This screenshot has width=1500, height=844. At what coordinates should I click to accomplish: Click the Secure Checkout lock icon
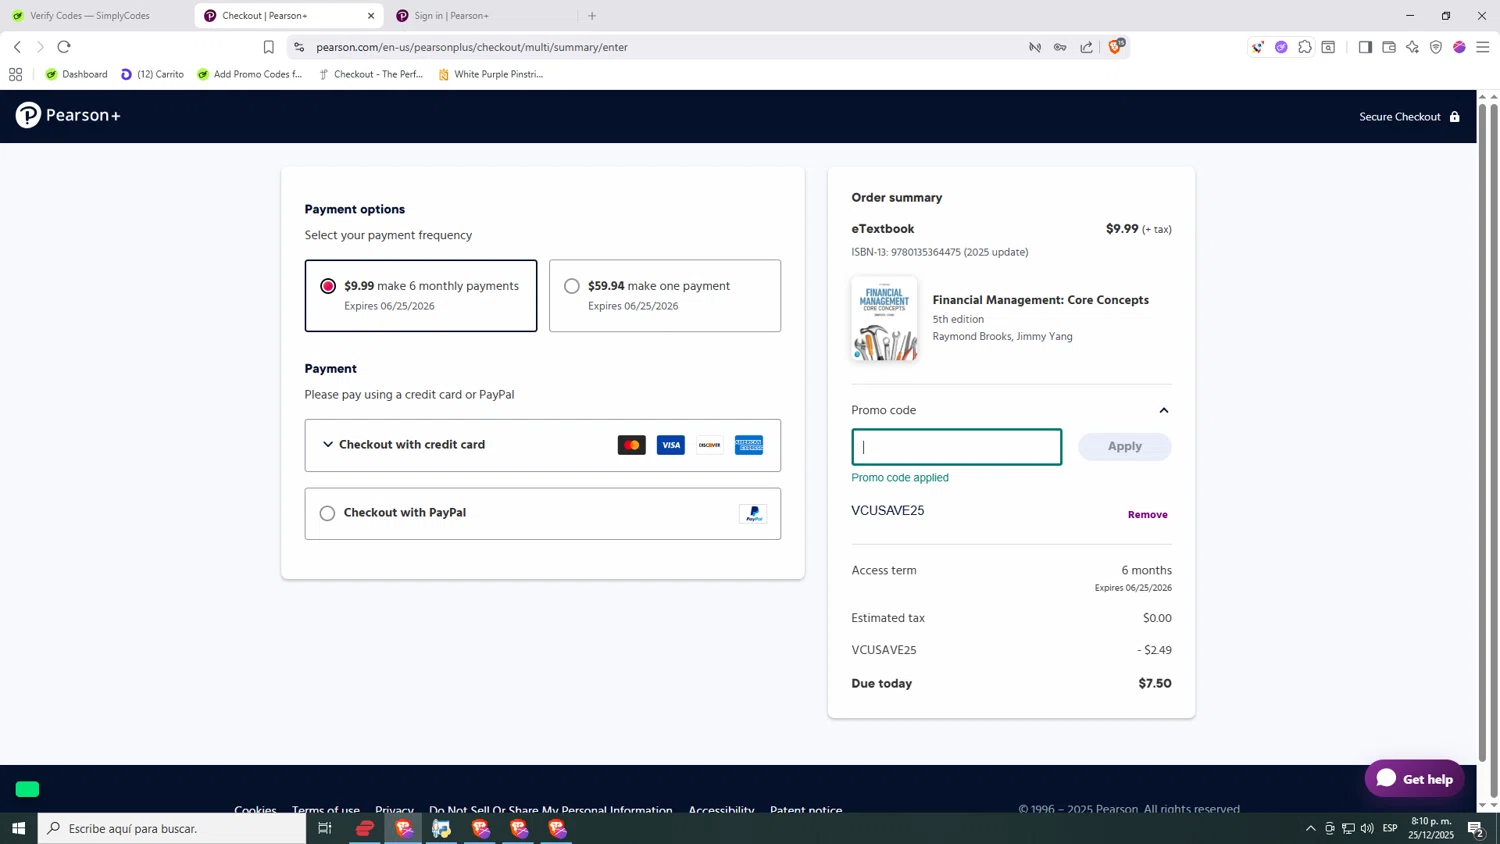click(x=1454, y=117)
